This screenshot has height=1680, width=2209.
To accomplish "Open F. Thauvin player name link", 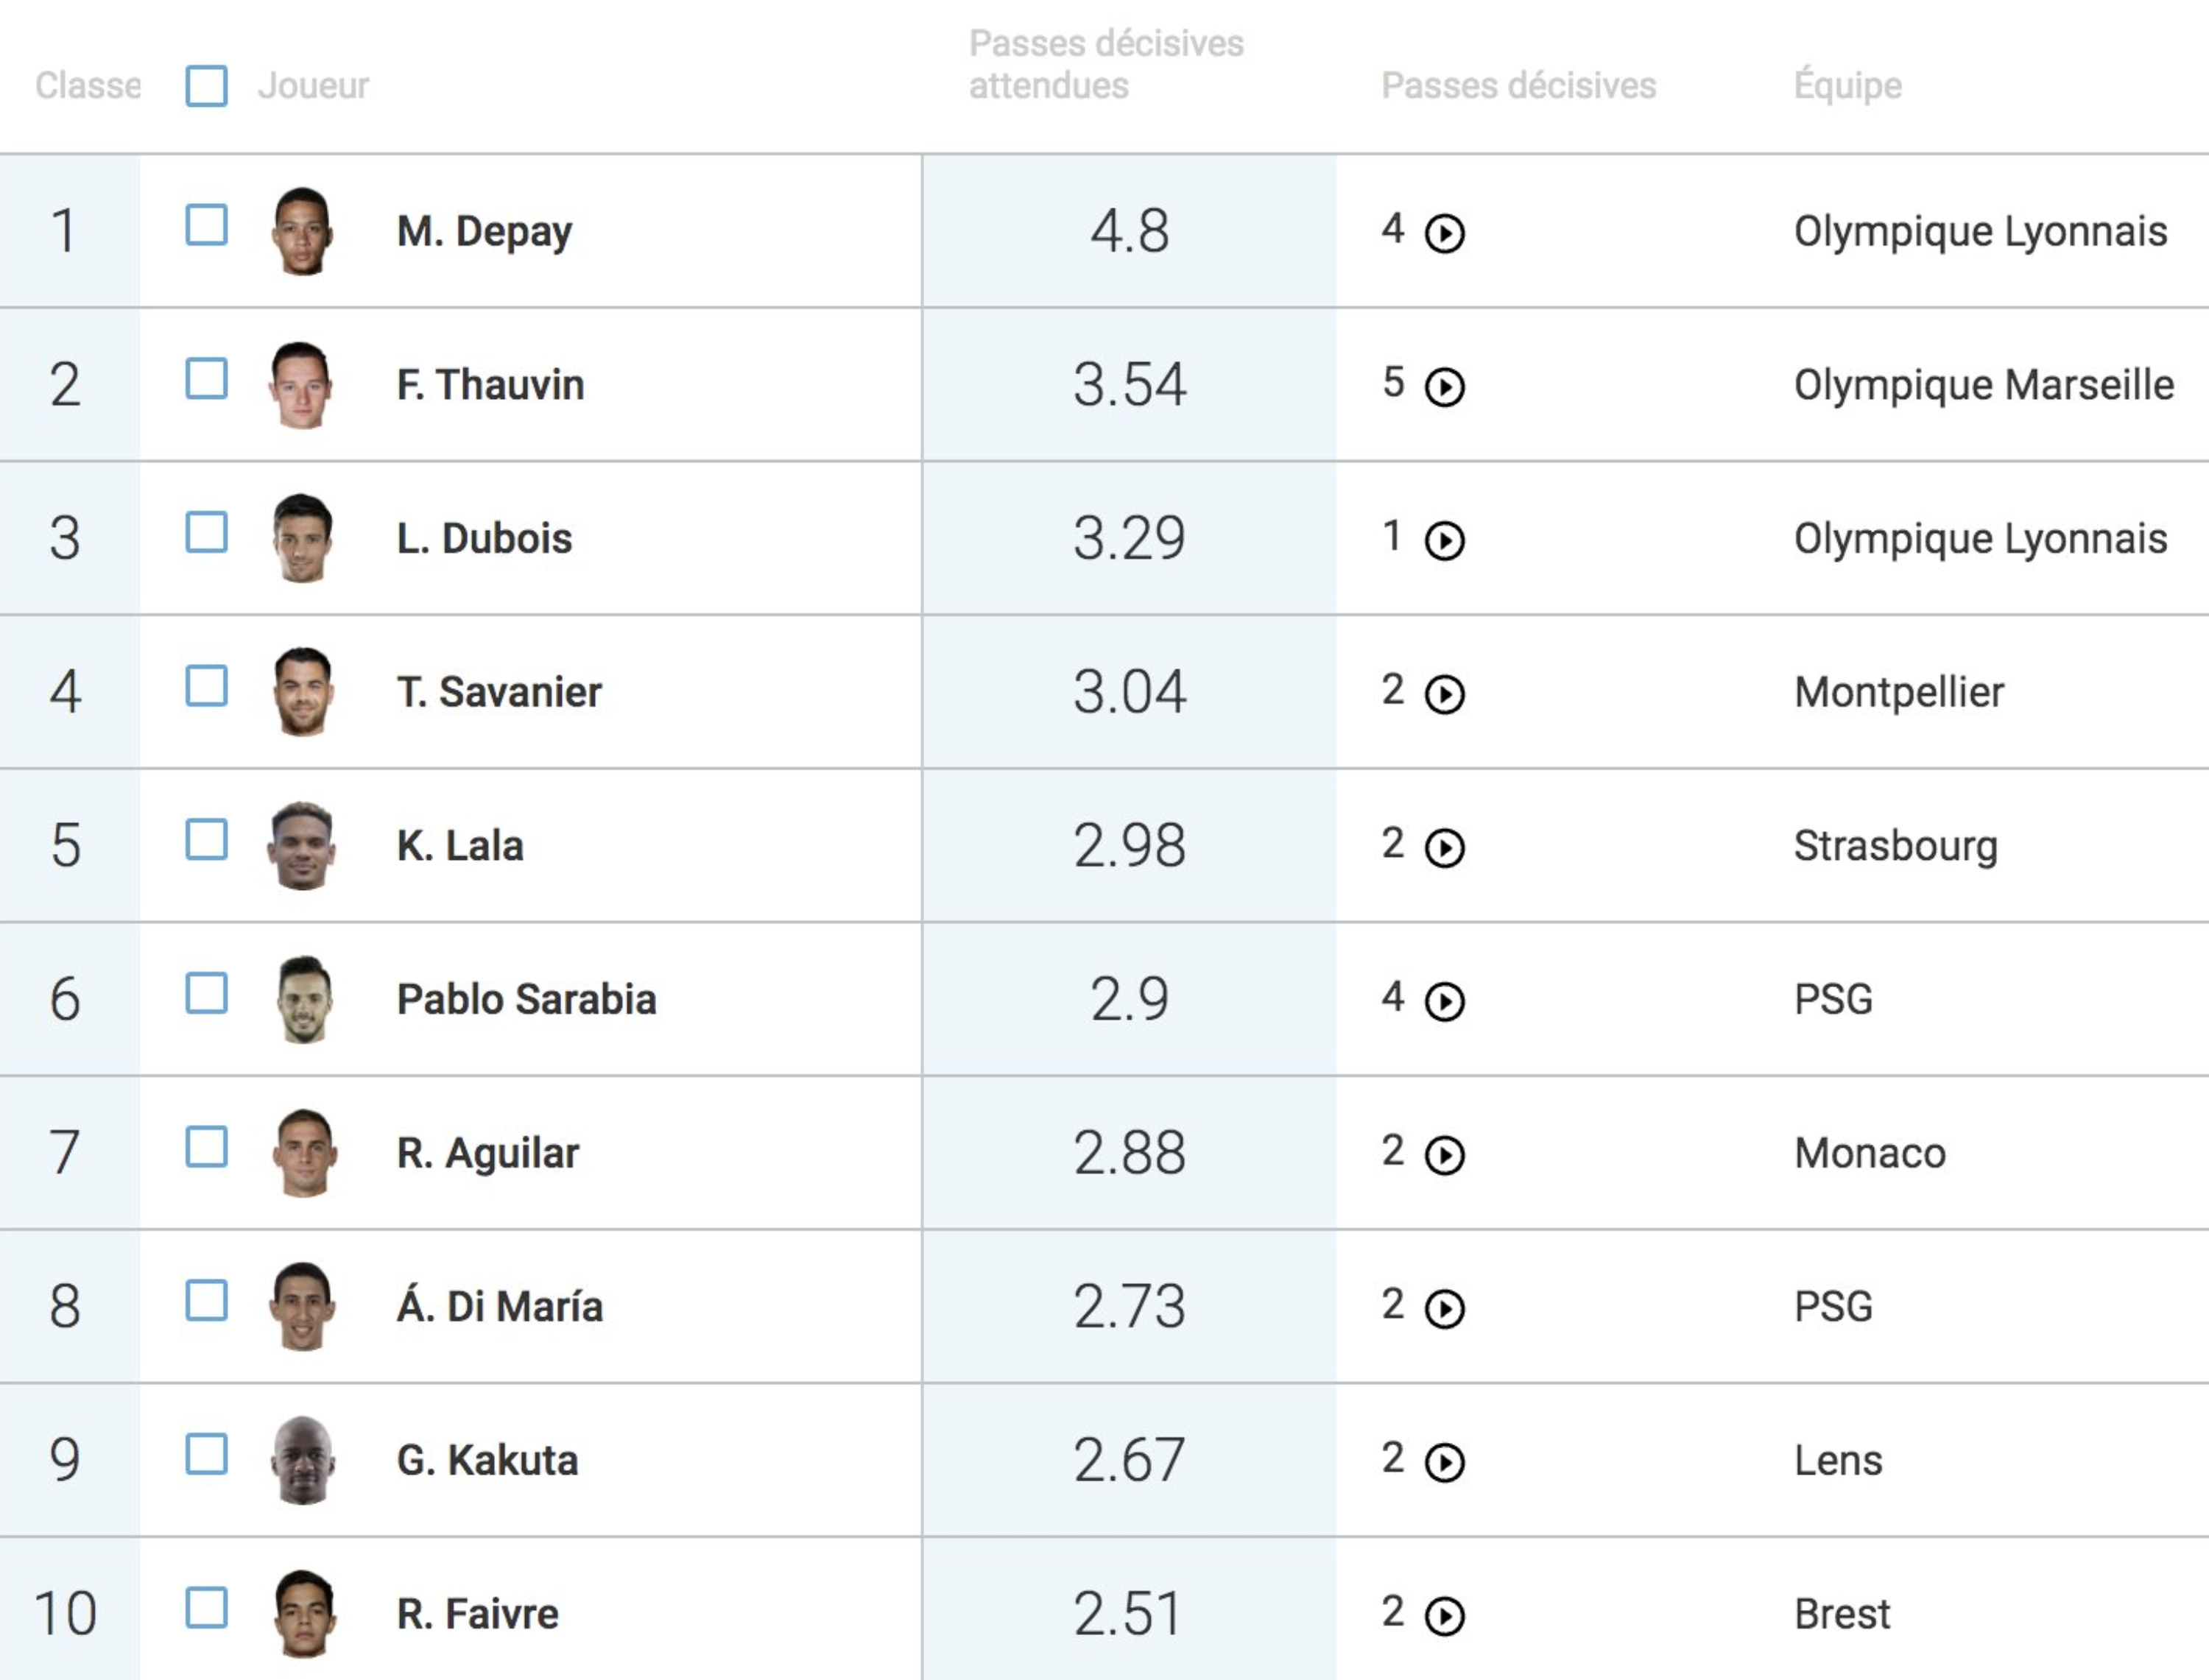I will (x=490, y=385).
